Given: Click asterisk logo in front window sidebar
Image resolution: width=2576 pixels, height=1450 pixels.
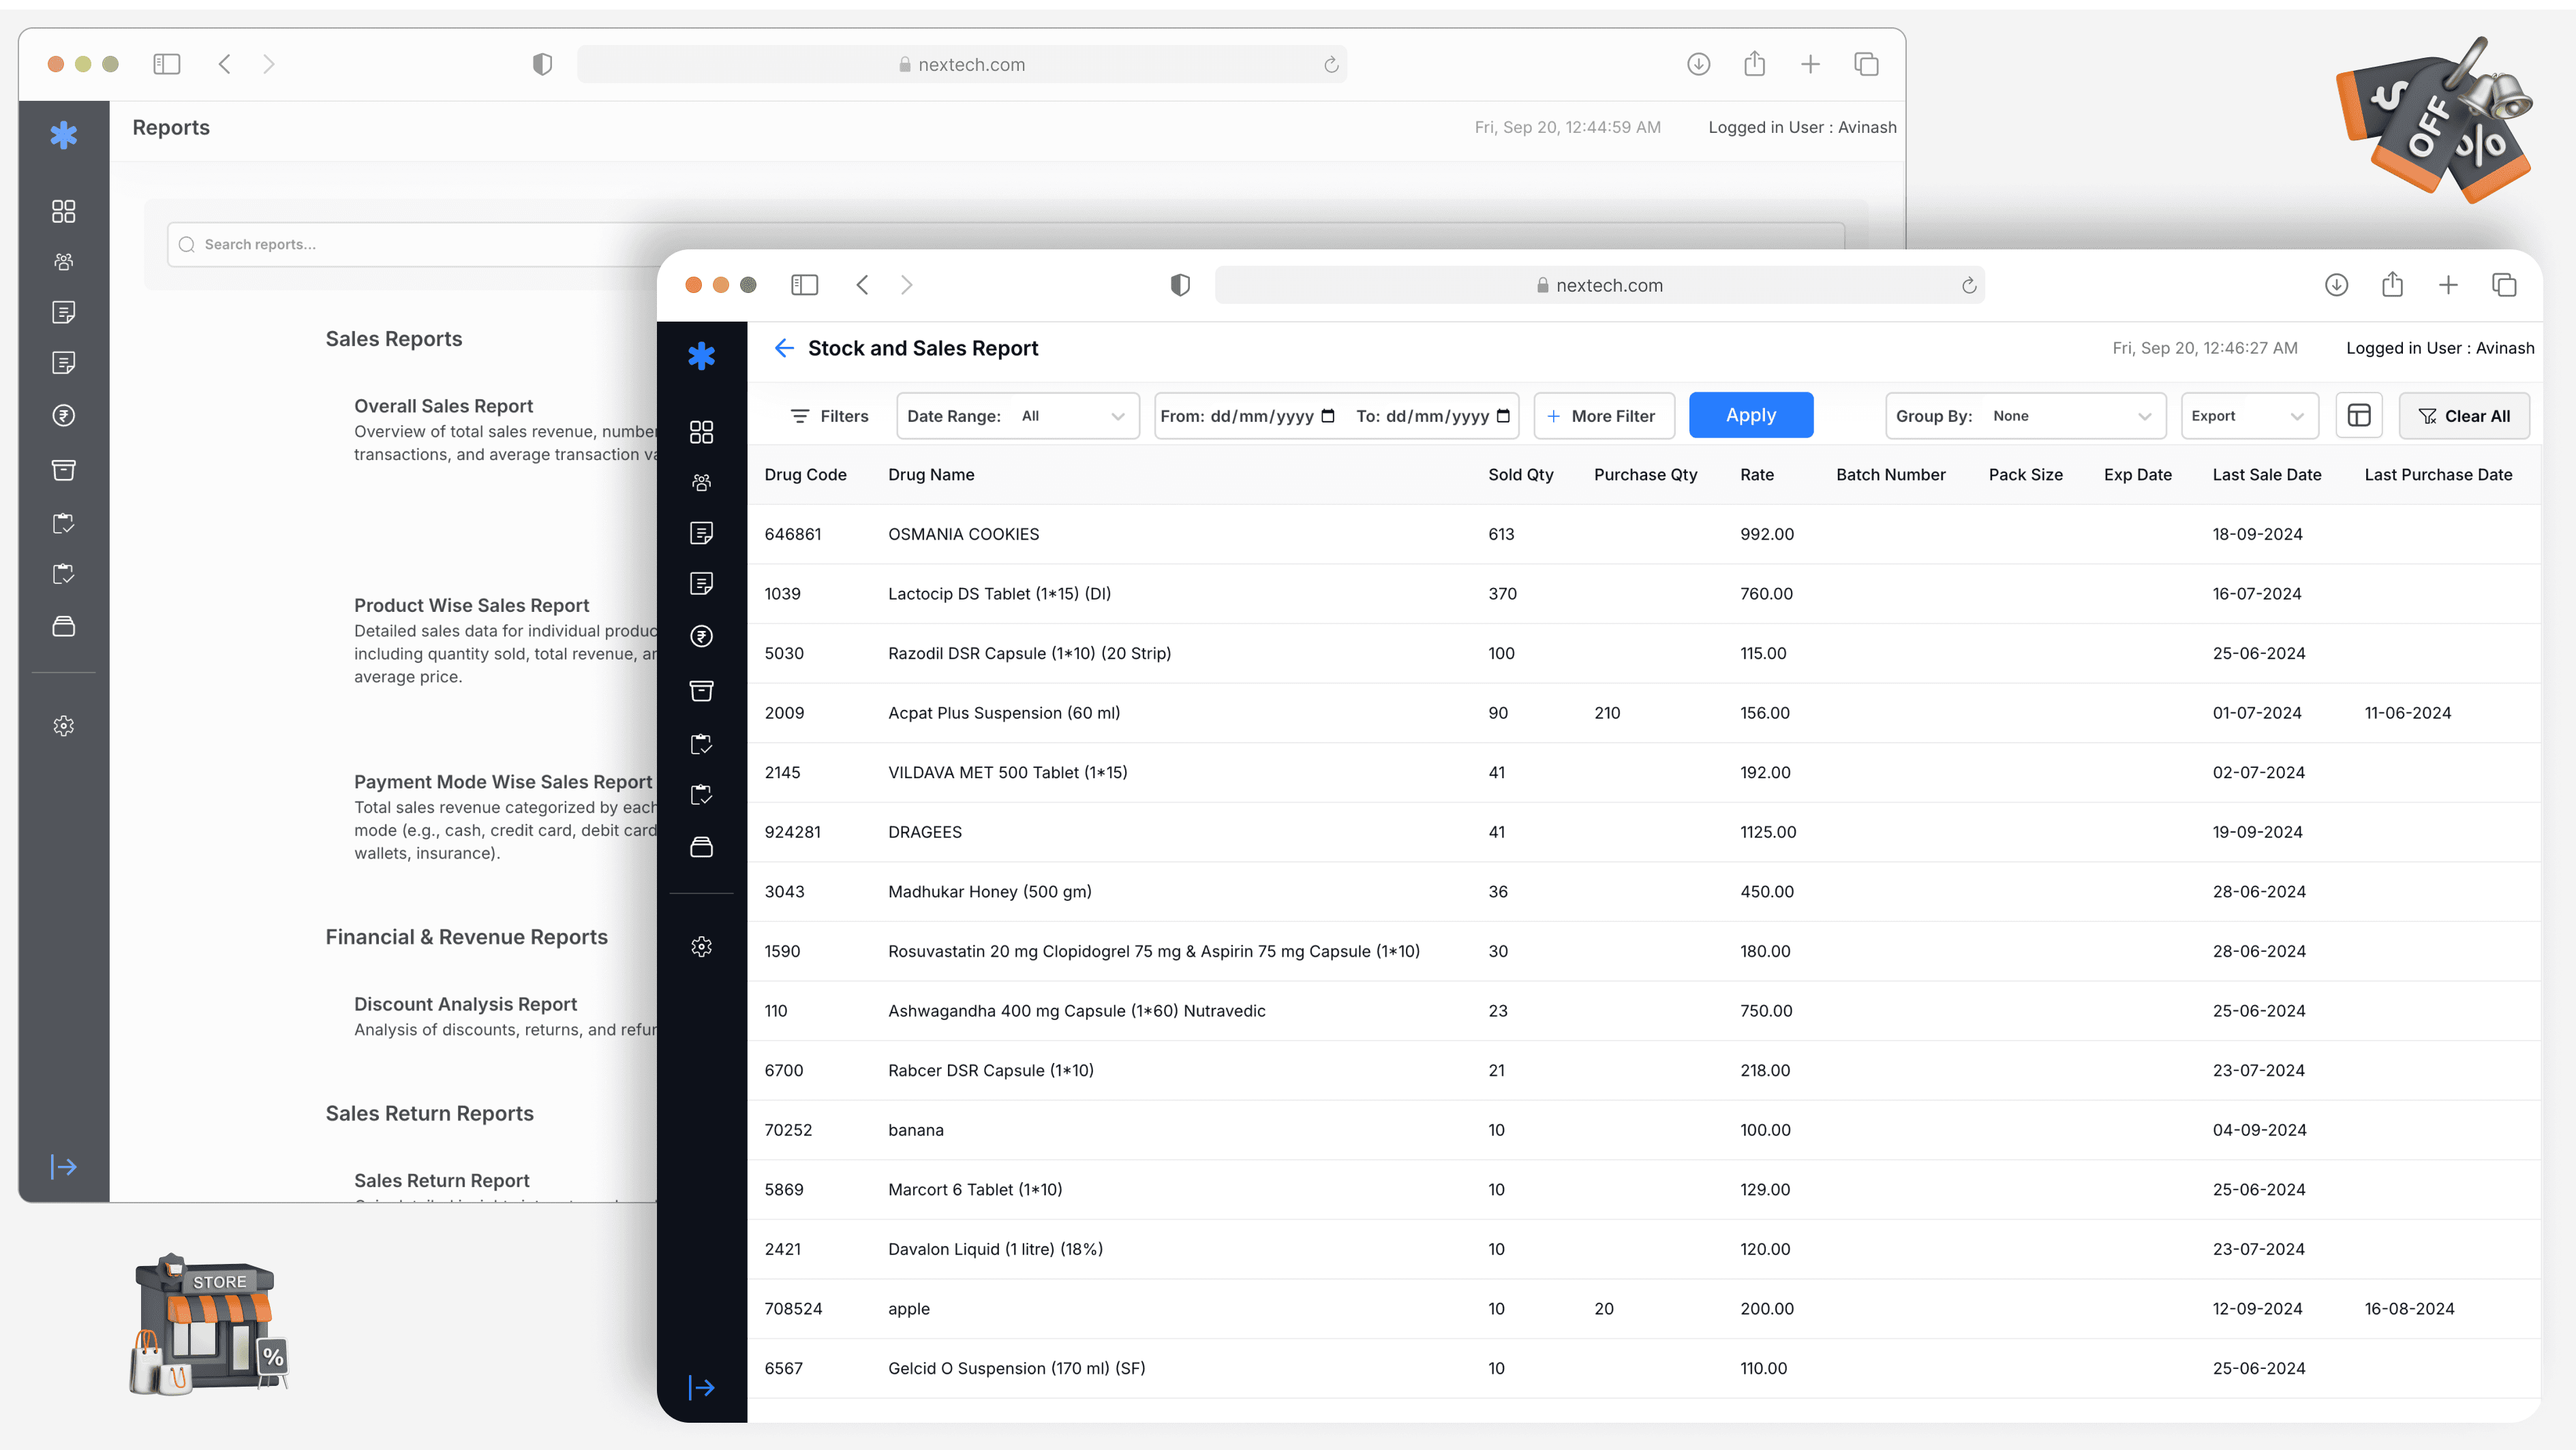Looking at the screenshot, I should 701,356.
